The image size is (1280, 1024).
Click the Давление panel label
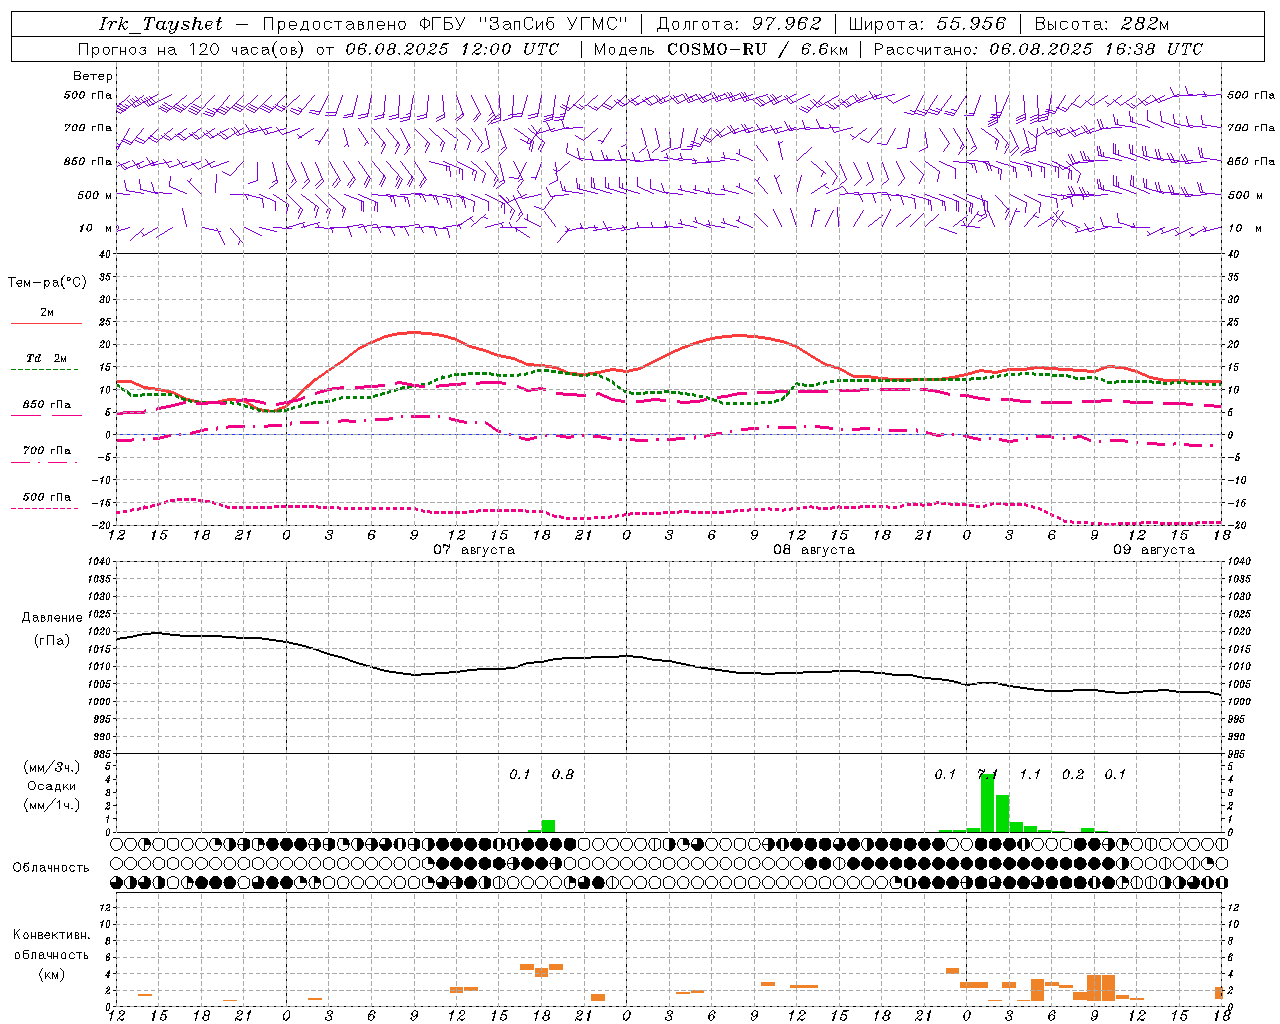(x=51, y=618)
